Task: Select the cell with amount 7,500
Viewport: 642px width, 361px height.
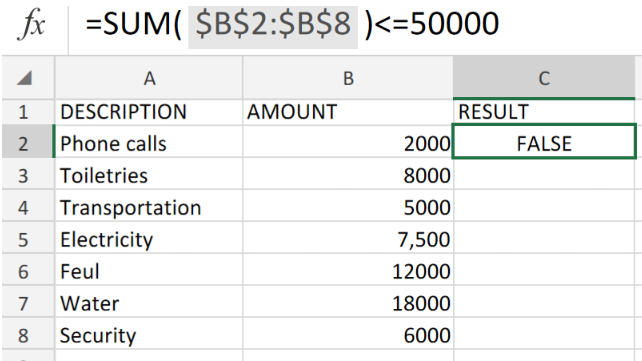Action: (x=348, y=238)
